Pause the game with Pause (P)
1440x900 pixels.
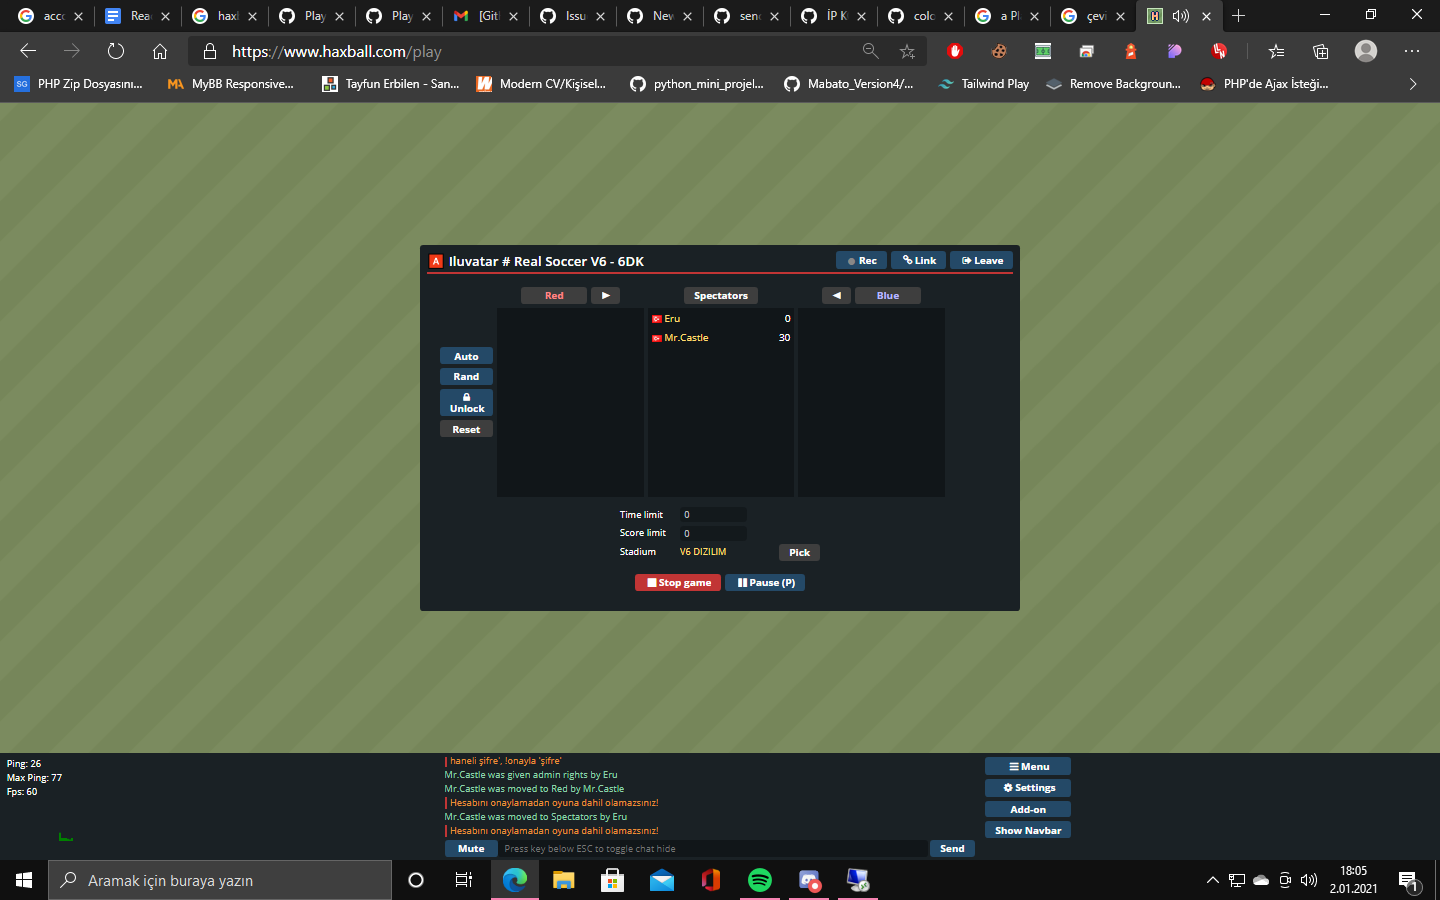click(764, 582)
